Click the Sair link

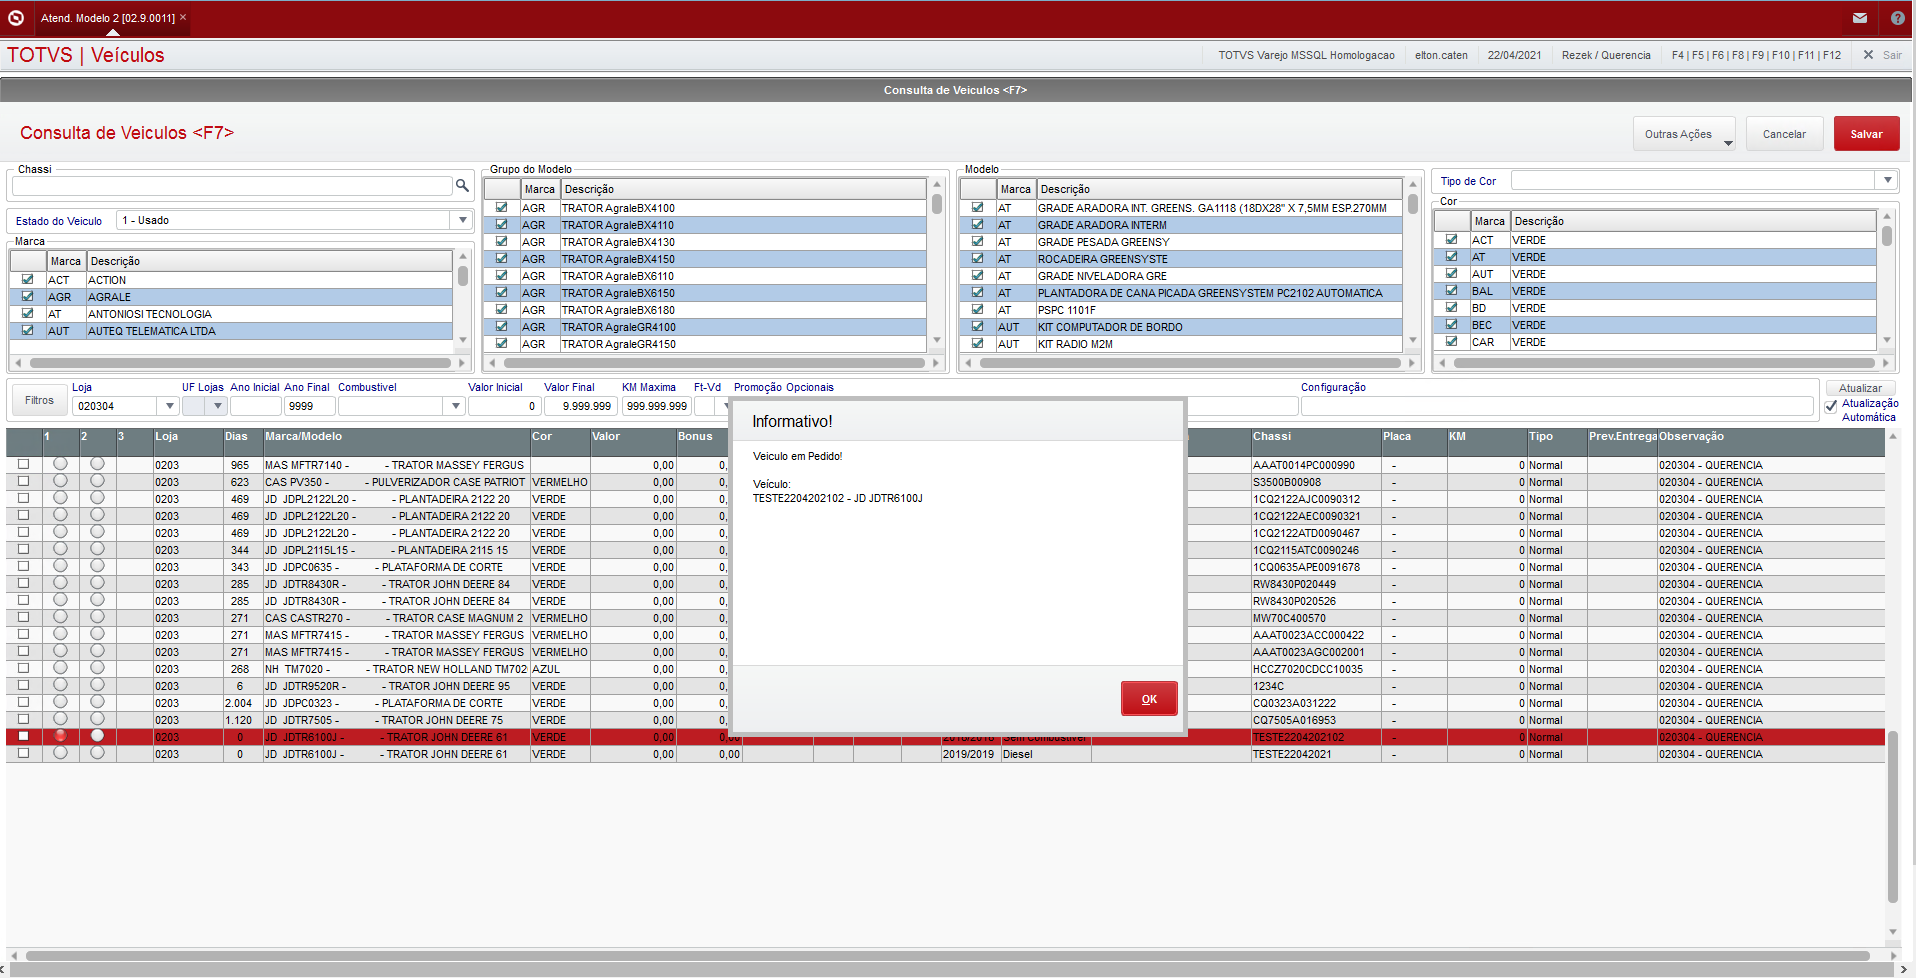pos(1892,55)
